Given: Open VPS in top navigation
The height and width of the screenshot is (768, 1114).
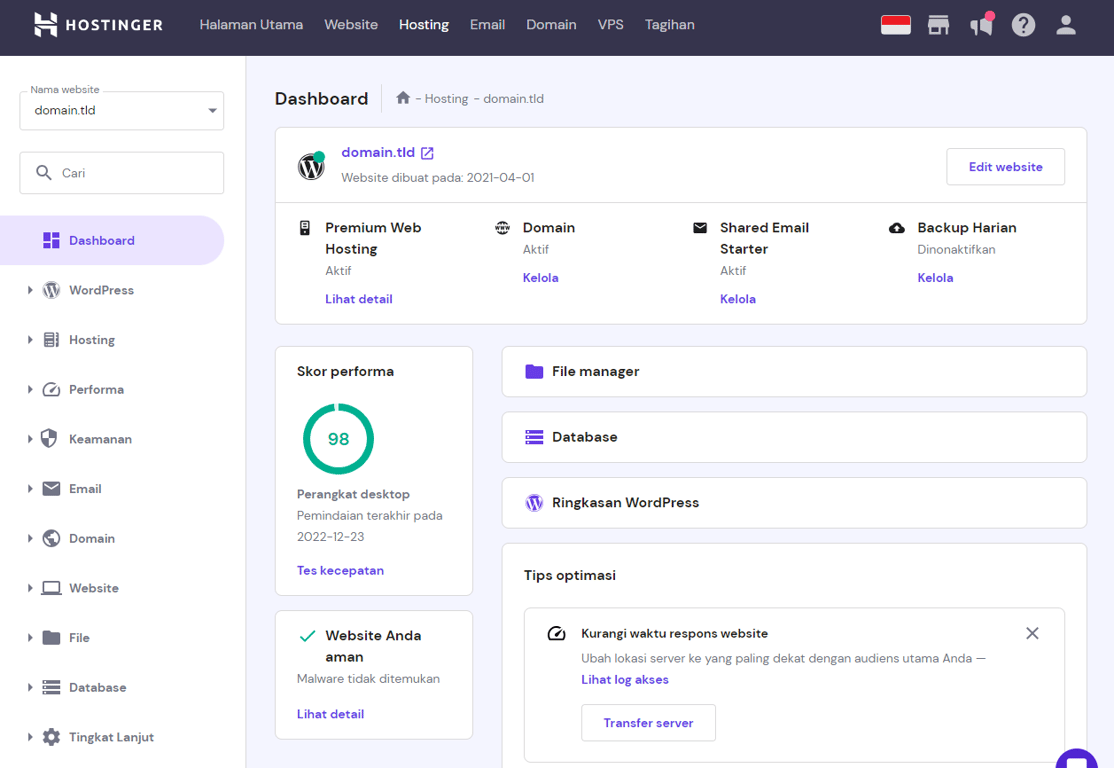Looking at the screenshot, I should coord(610,25).
